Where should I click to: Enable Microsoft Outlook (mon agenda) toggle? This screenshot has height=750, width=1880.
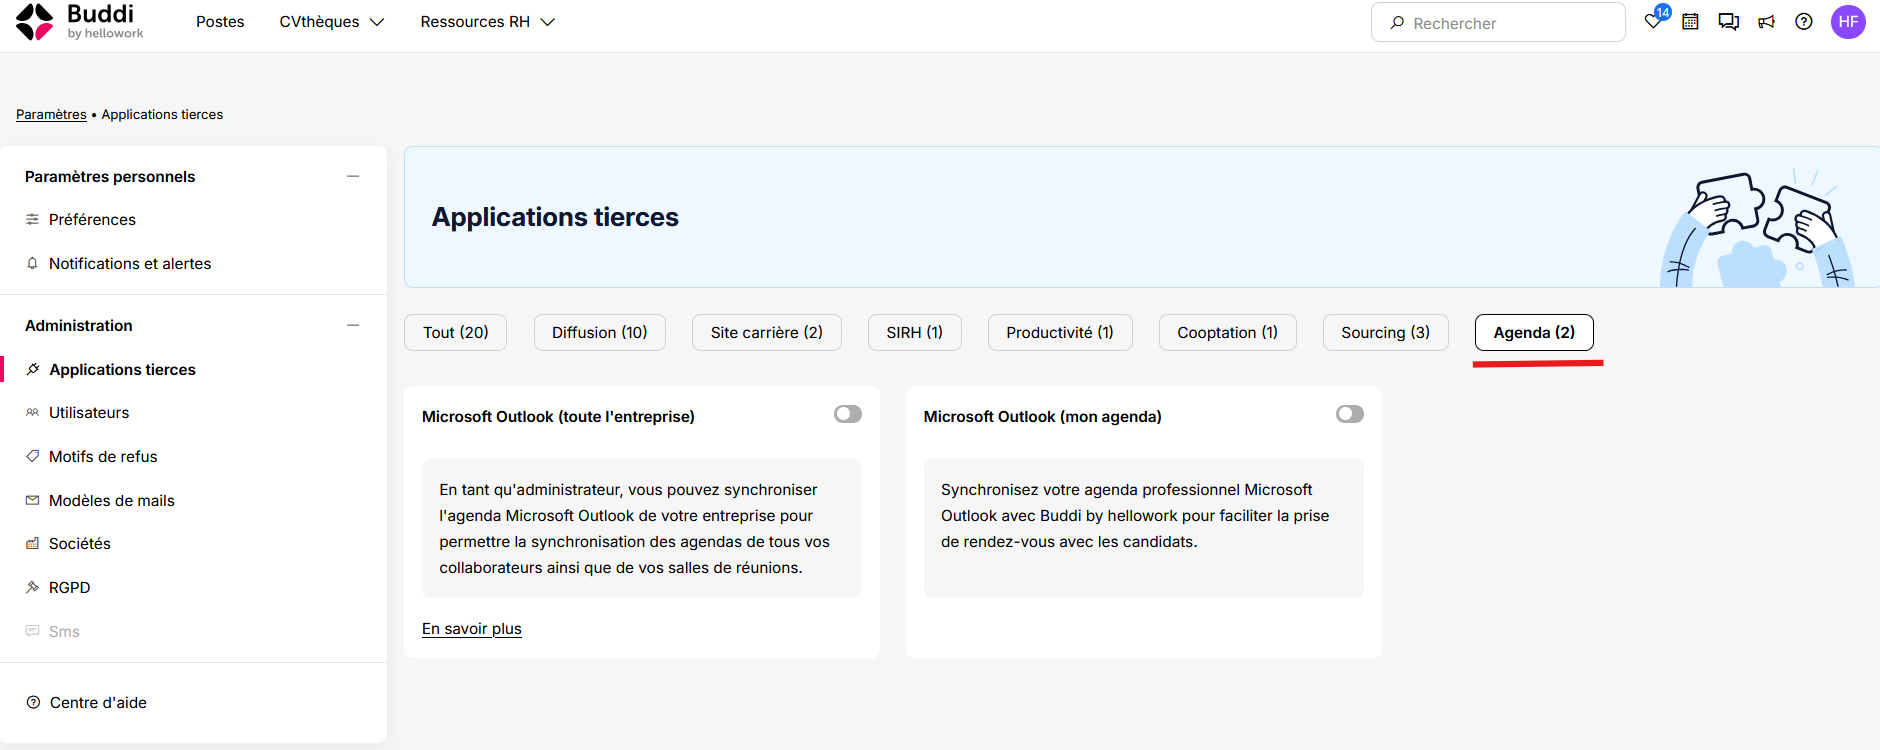[x=1350, y=414]
